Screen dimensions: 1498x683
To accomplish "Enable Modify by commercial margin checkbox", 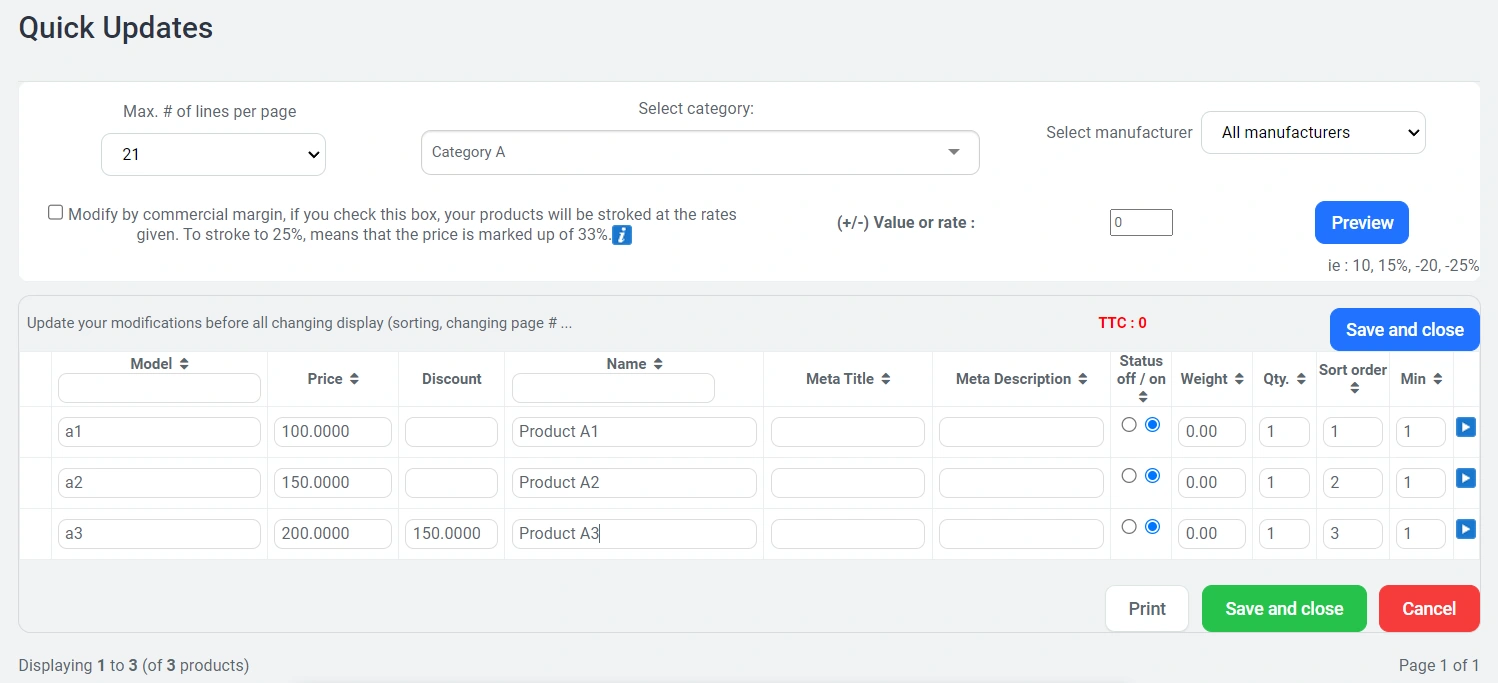I will pyautogui.click(x=56, y=212).
